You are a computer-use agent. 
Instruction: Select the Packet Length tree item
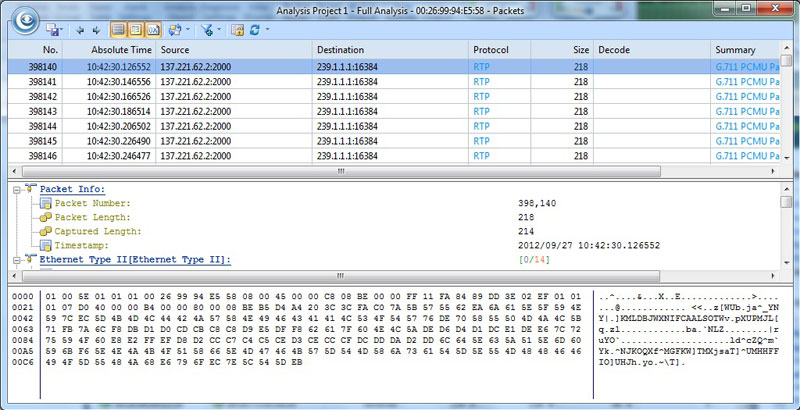(92, 217)
